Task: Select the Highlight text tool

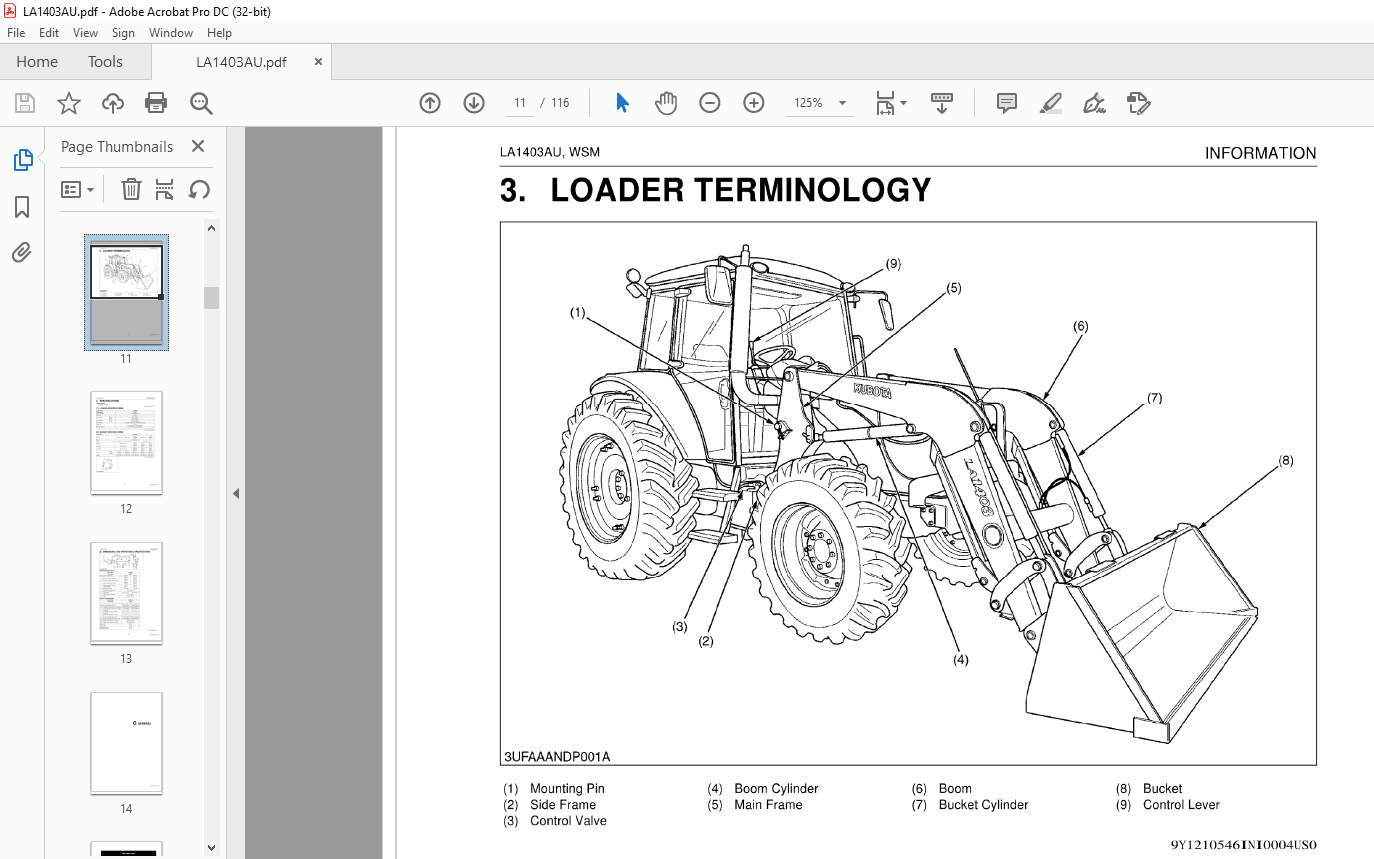Action: coord(1050,103)
